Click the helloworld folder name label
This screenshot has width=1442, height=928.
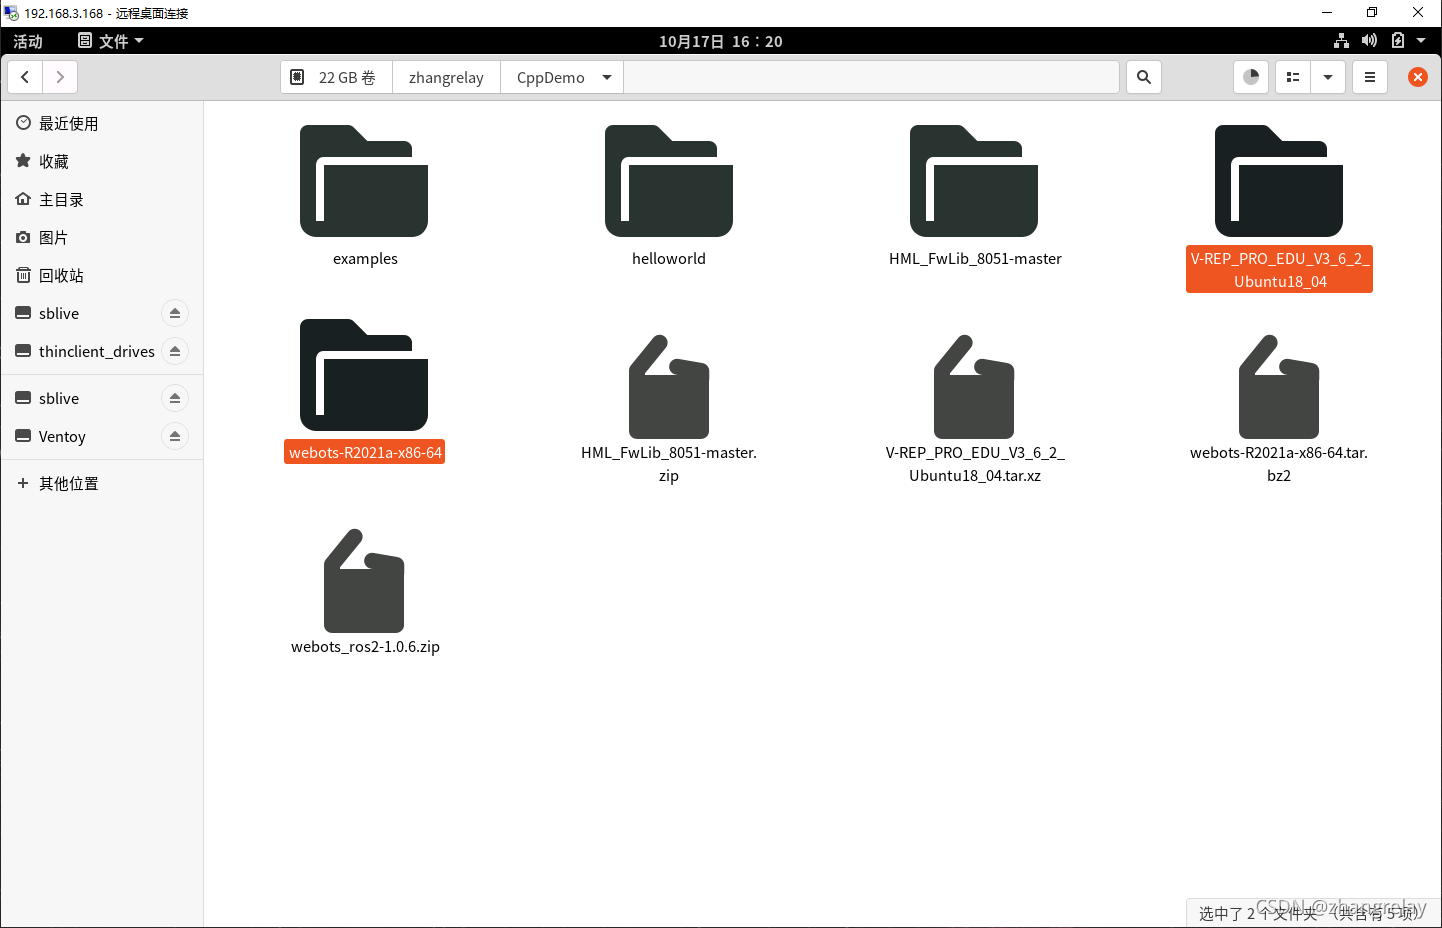coord(669,258)
